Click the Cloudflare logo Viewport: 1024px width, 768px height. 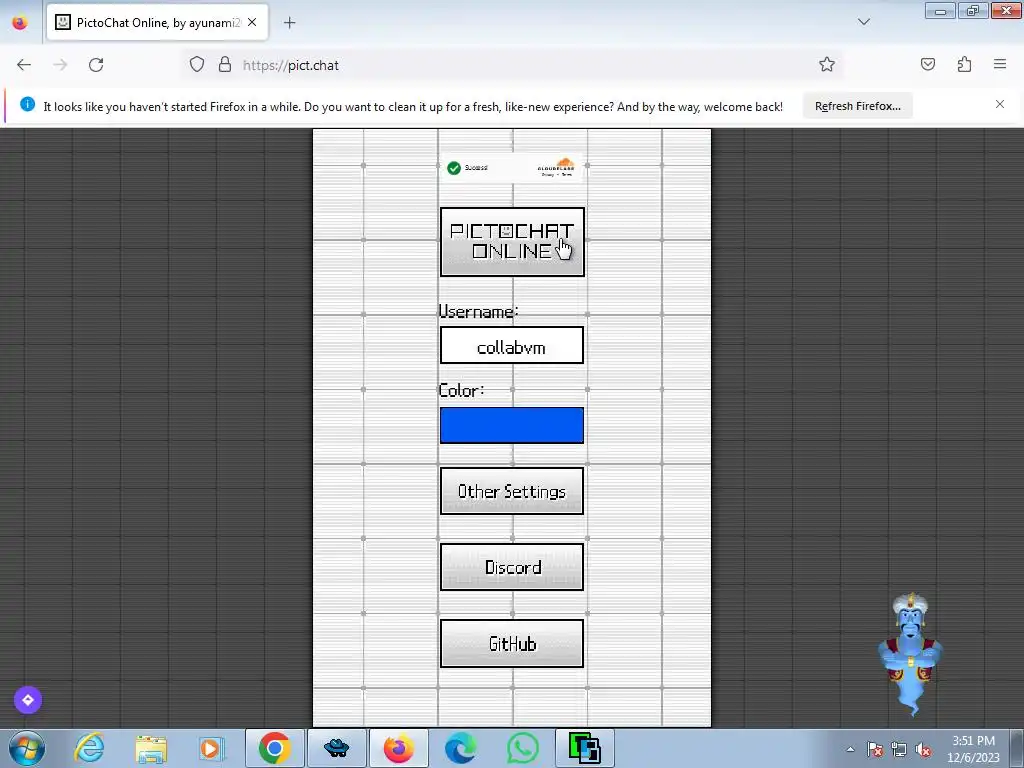pyautogui.click(x=556, y=167)
